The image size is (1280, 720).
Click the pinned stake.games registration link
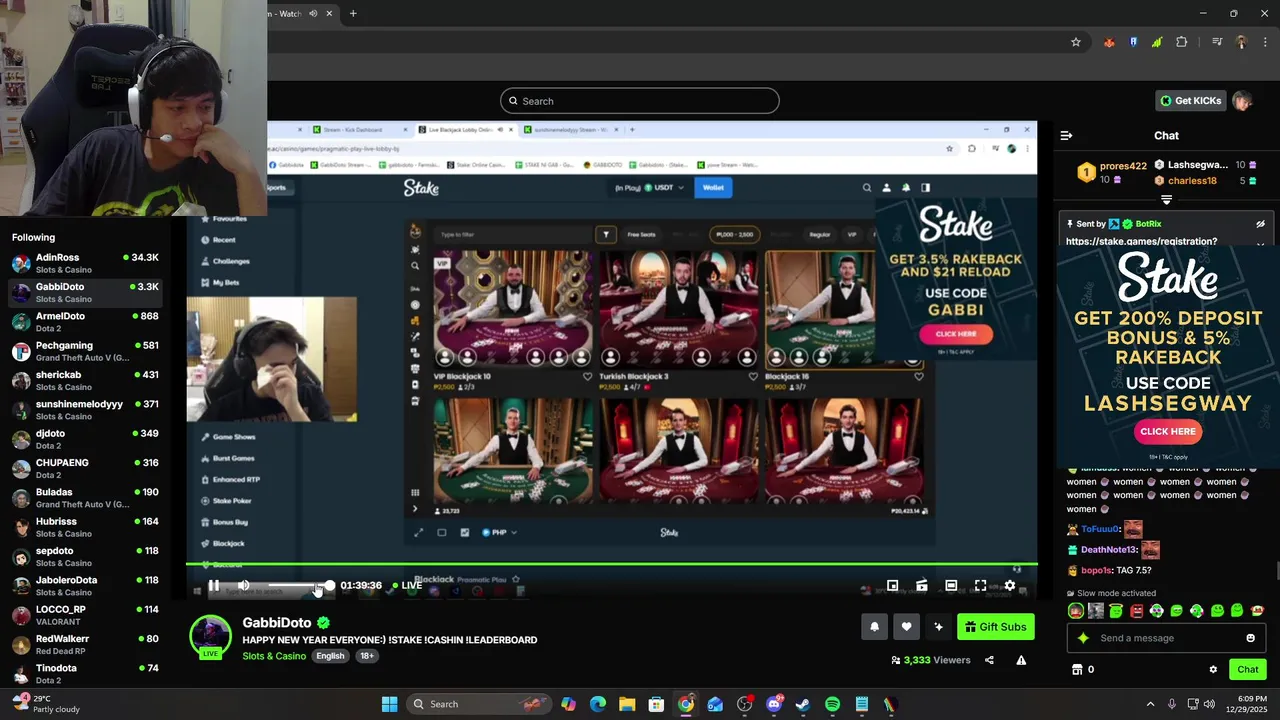click(1141, 241)
